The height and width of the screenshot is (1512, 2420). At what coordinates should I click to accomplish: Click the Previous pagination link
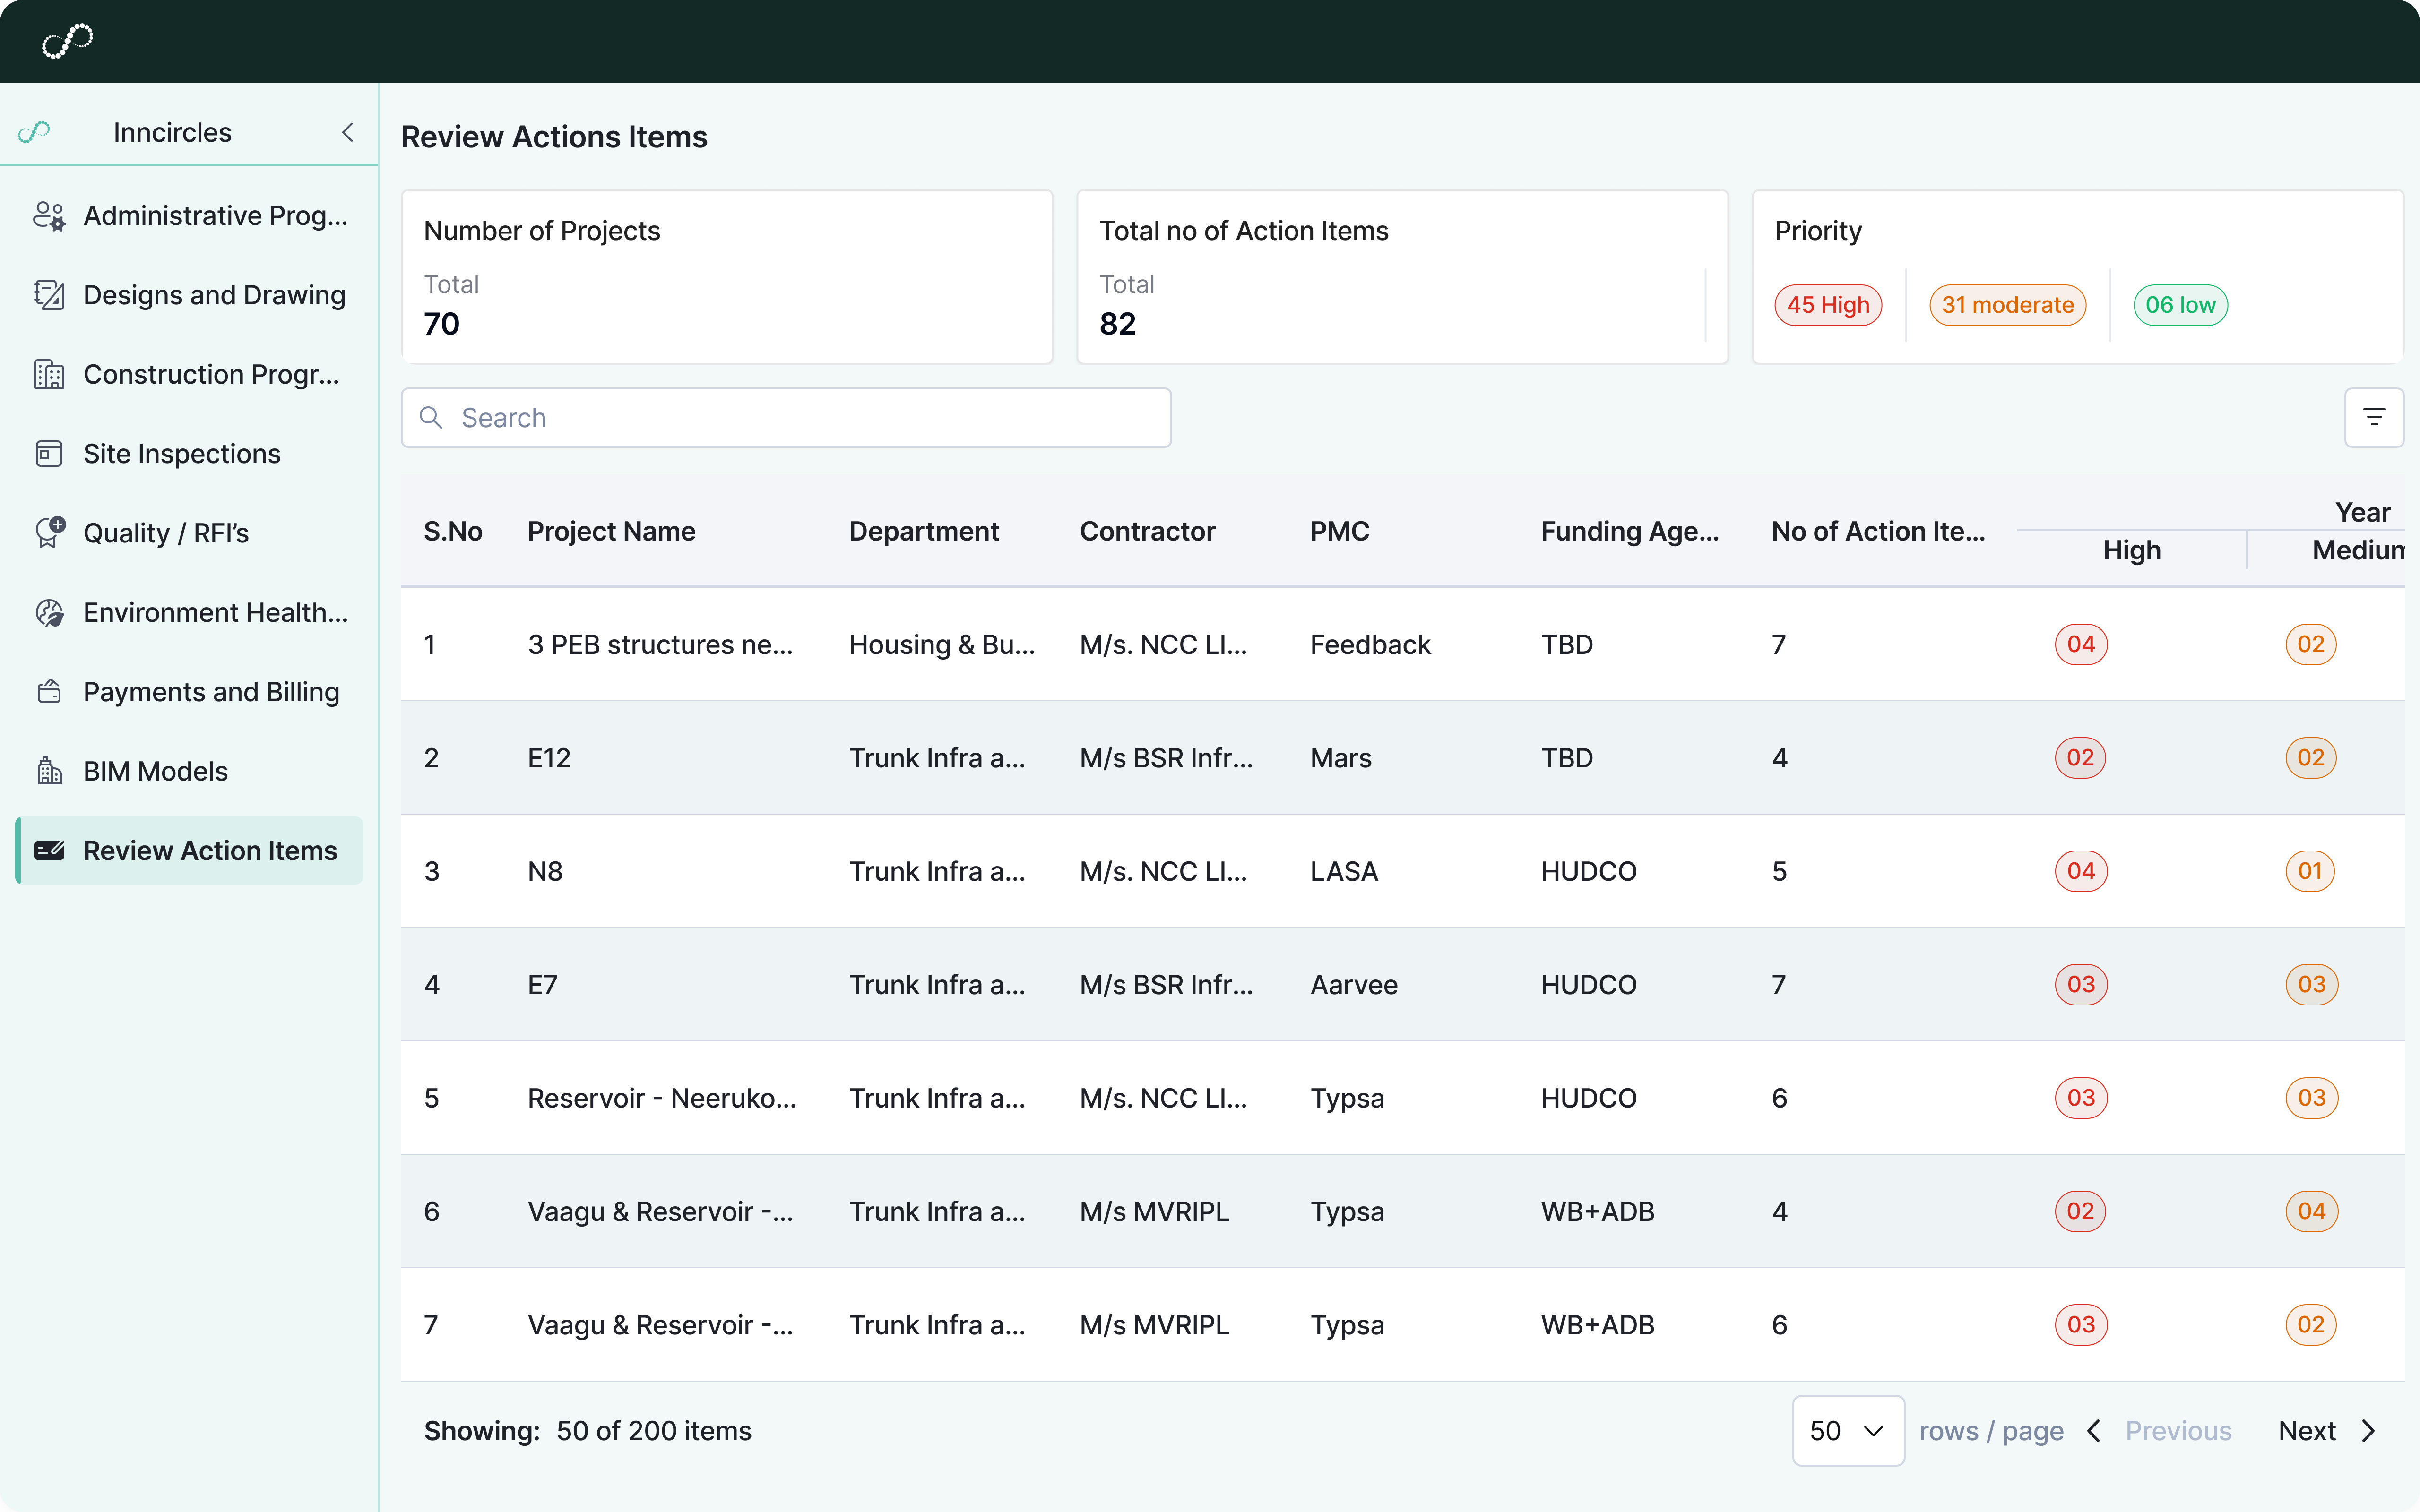pos(2177,1430)
